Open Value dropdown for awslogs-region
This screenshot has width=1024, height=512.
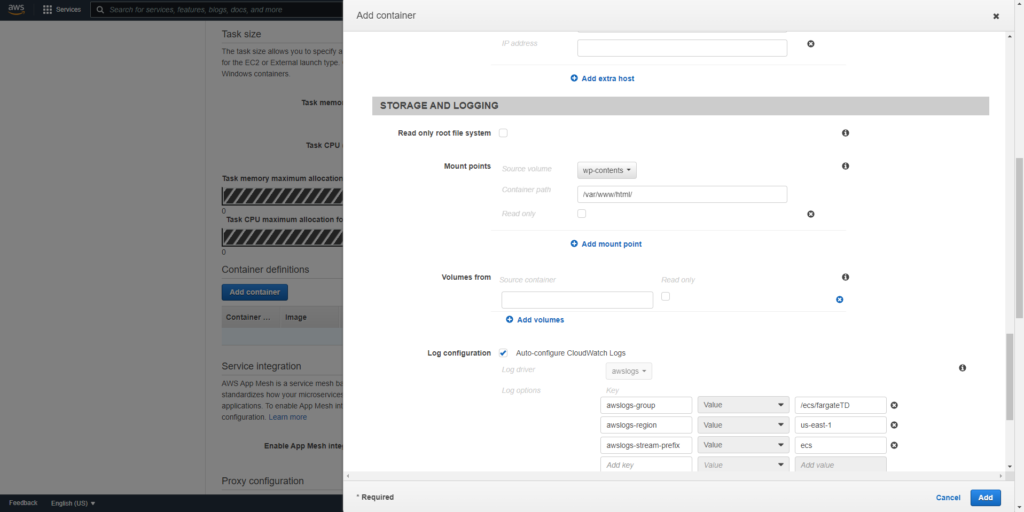pyautogui.click(x=743, y=425)
